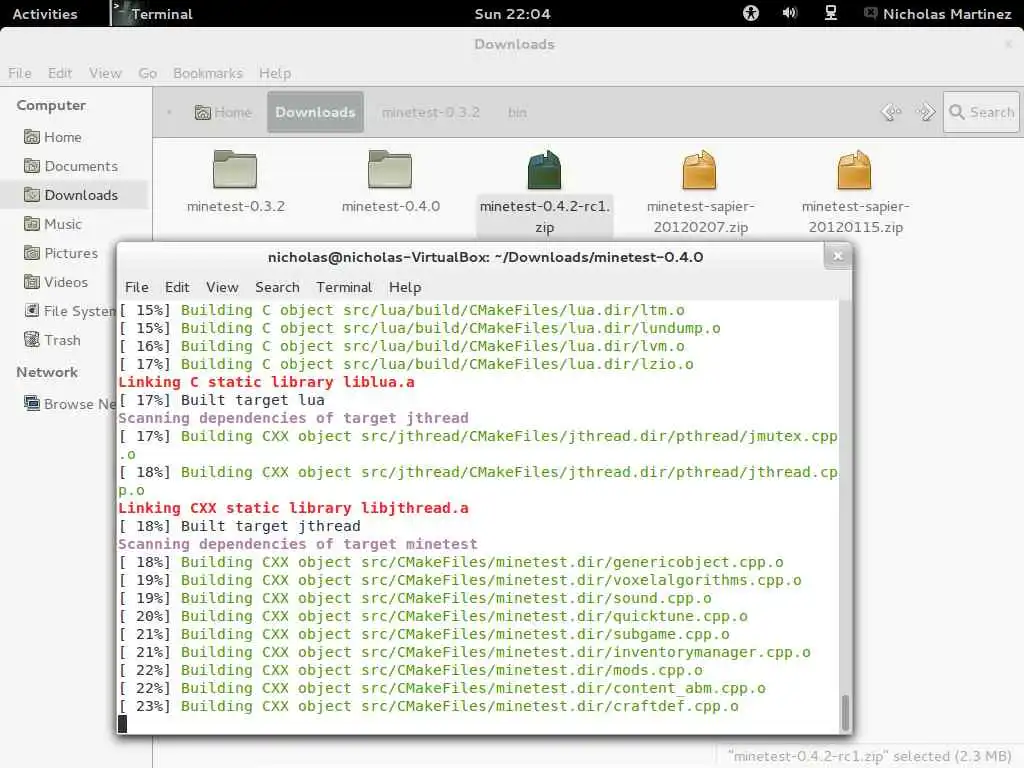Open the Activities overview
The width and height of the screenshot is (1024, 768).
pos(44,14)
